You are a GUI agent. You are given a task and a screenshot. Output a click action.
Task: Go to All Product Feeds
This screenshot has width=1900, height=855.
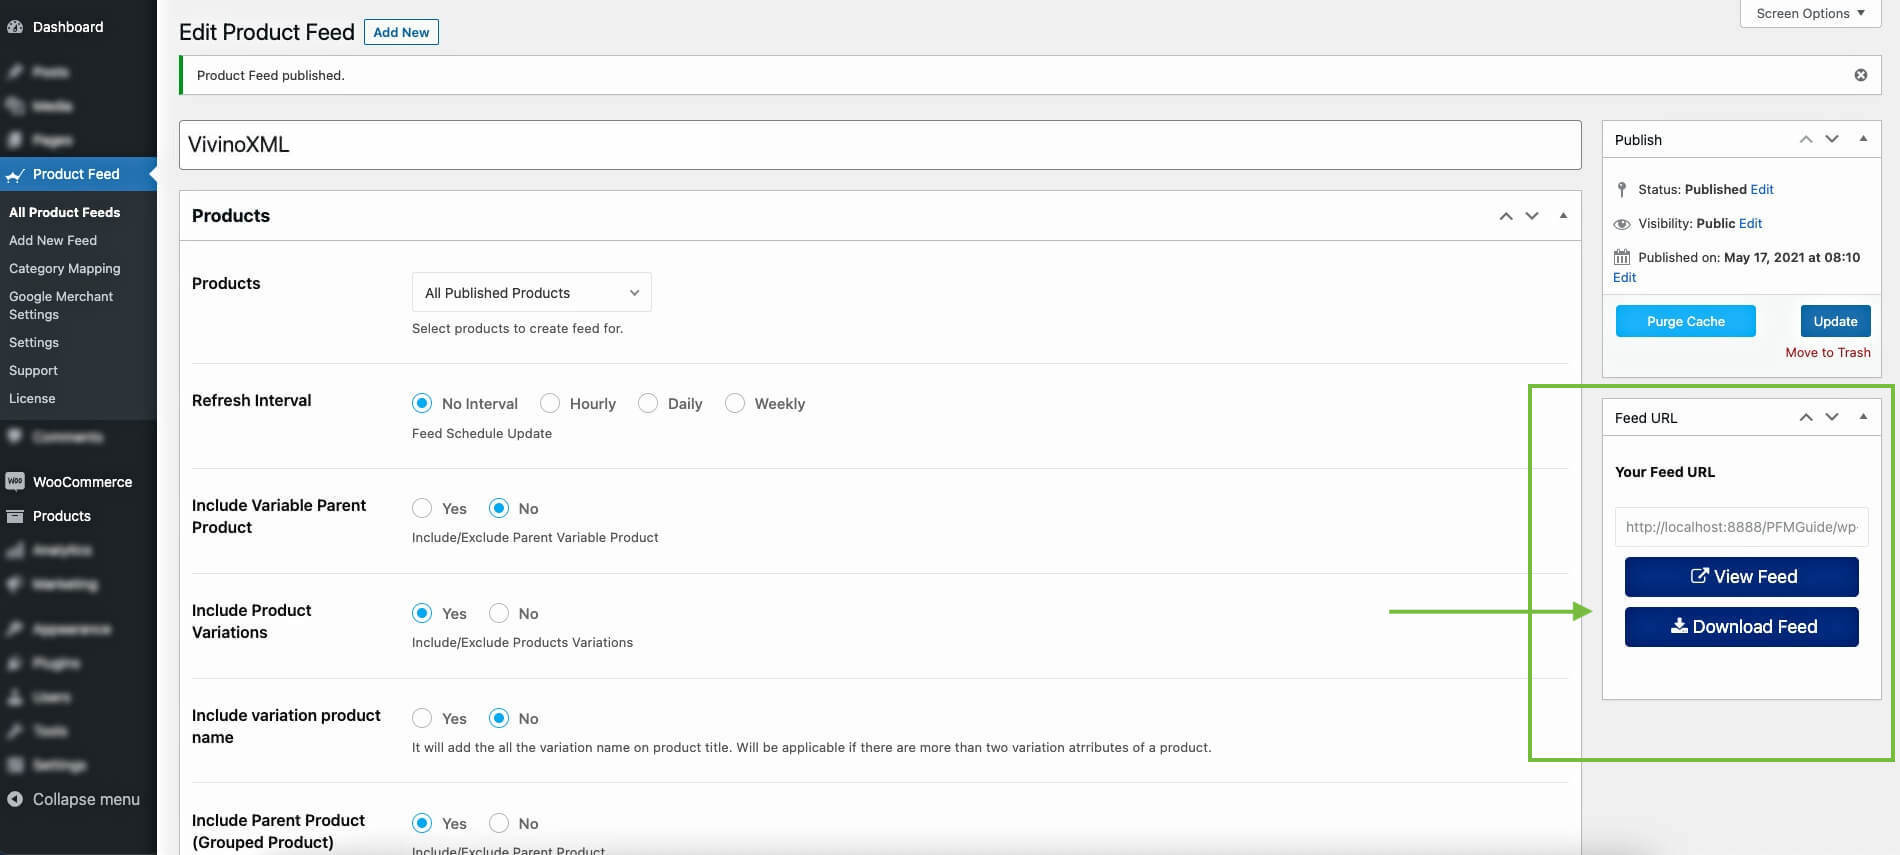[x=64, y=212]
